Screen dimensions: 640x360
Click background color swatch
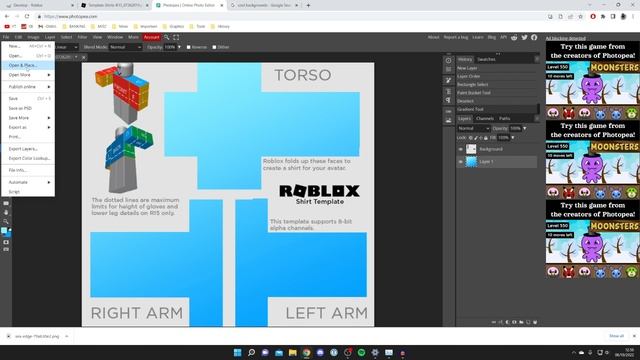[x=9, y=234]
